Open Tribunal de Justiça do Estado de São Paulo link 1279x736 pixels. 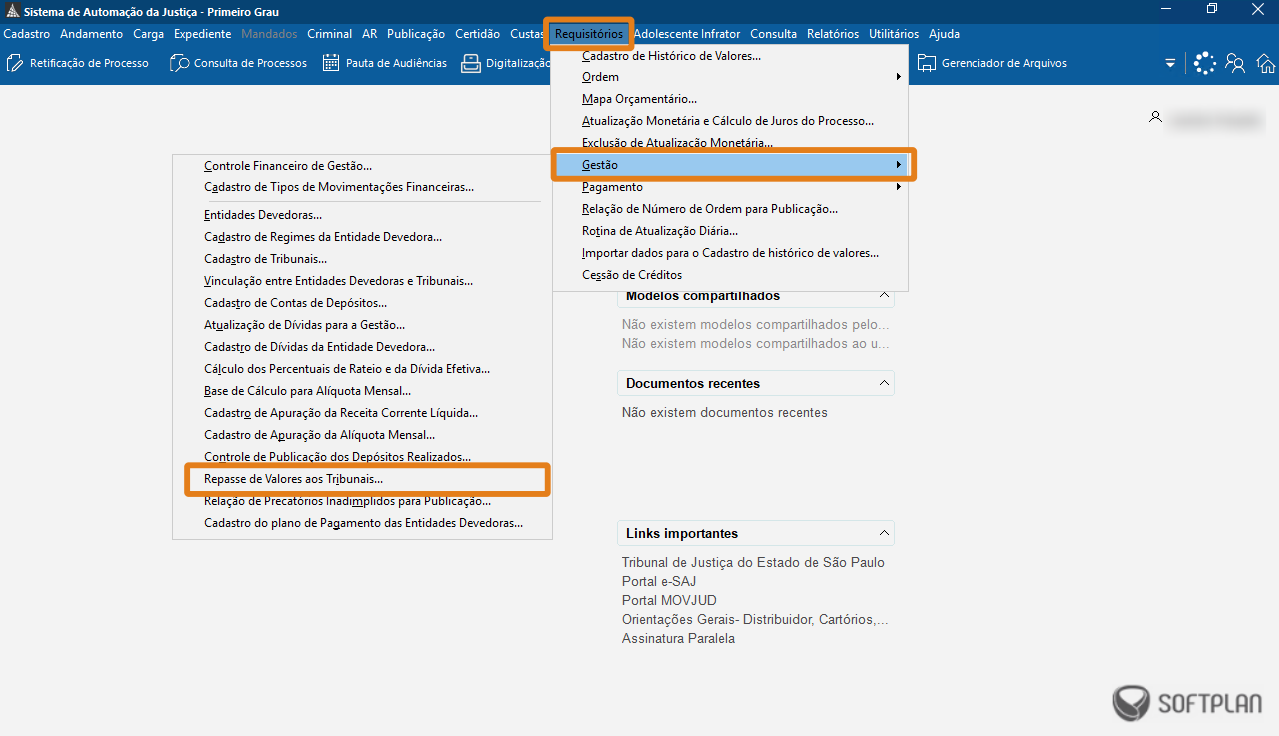(x=753, y=562)
